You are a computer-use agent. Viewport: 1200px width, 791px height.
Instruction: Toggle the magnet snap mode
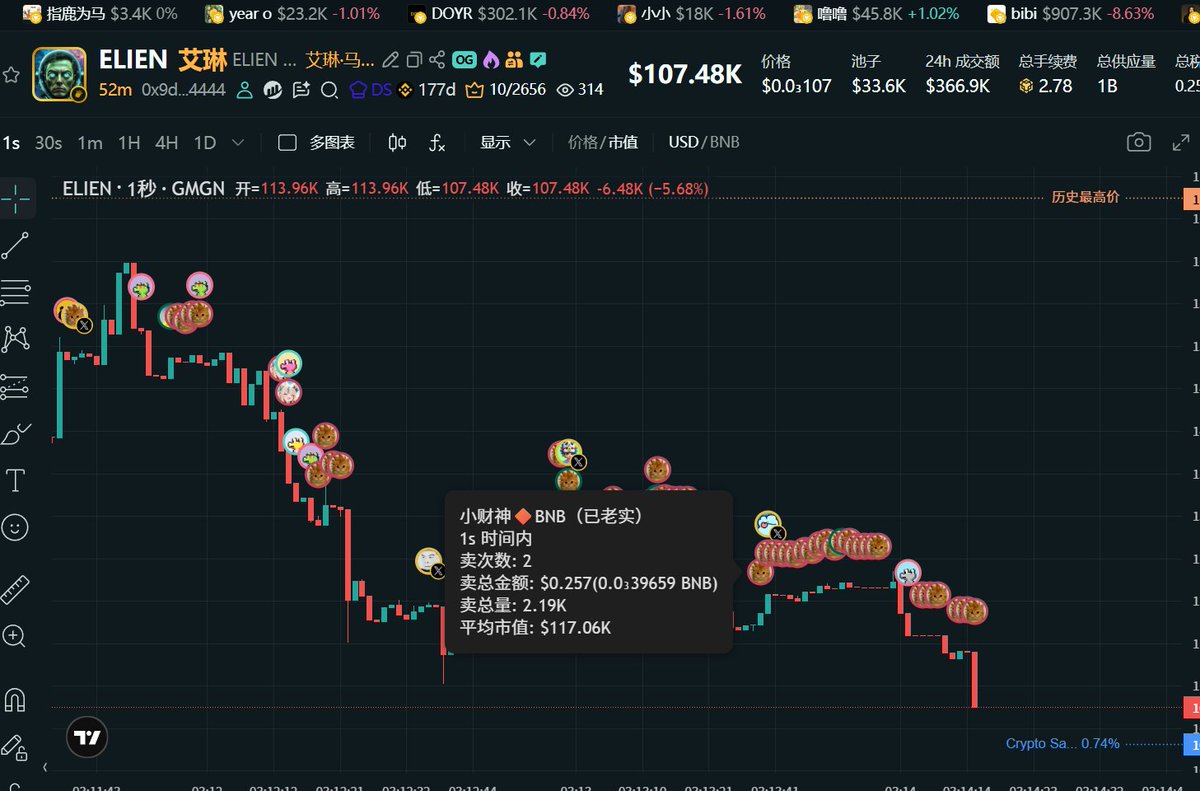(x=15, y=698)
